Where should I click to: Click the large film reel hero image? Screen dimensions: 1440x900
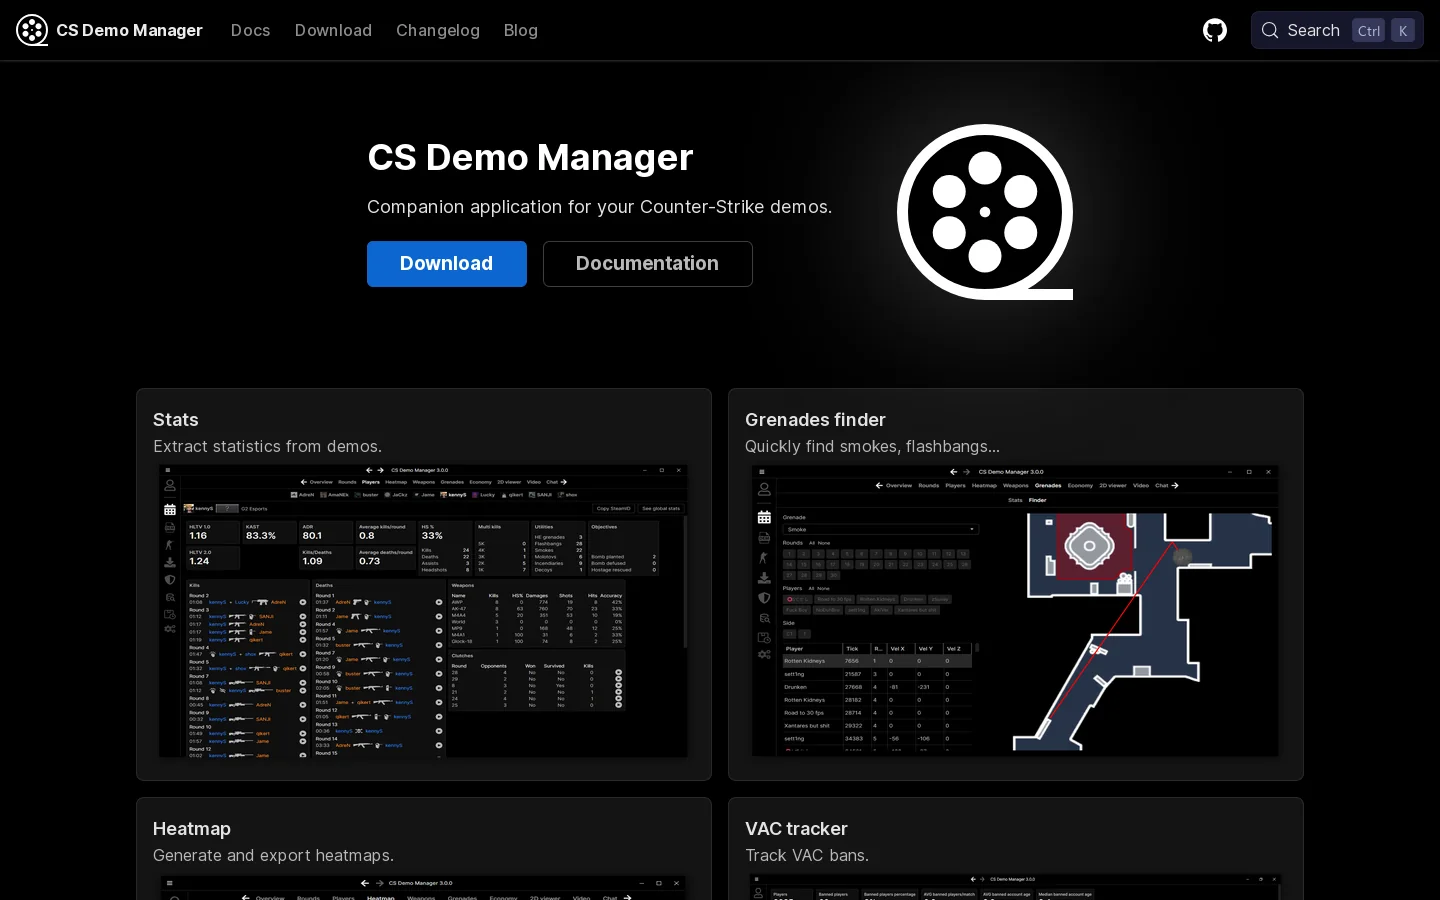(x=985, y=212)
